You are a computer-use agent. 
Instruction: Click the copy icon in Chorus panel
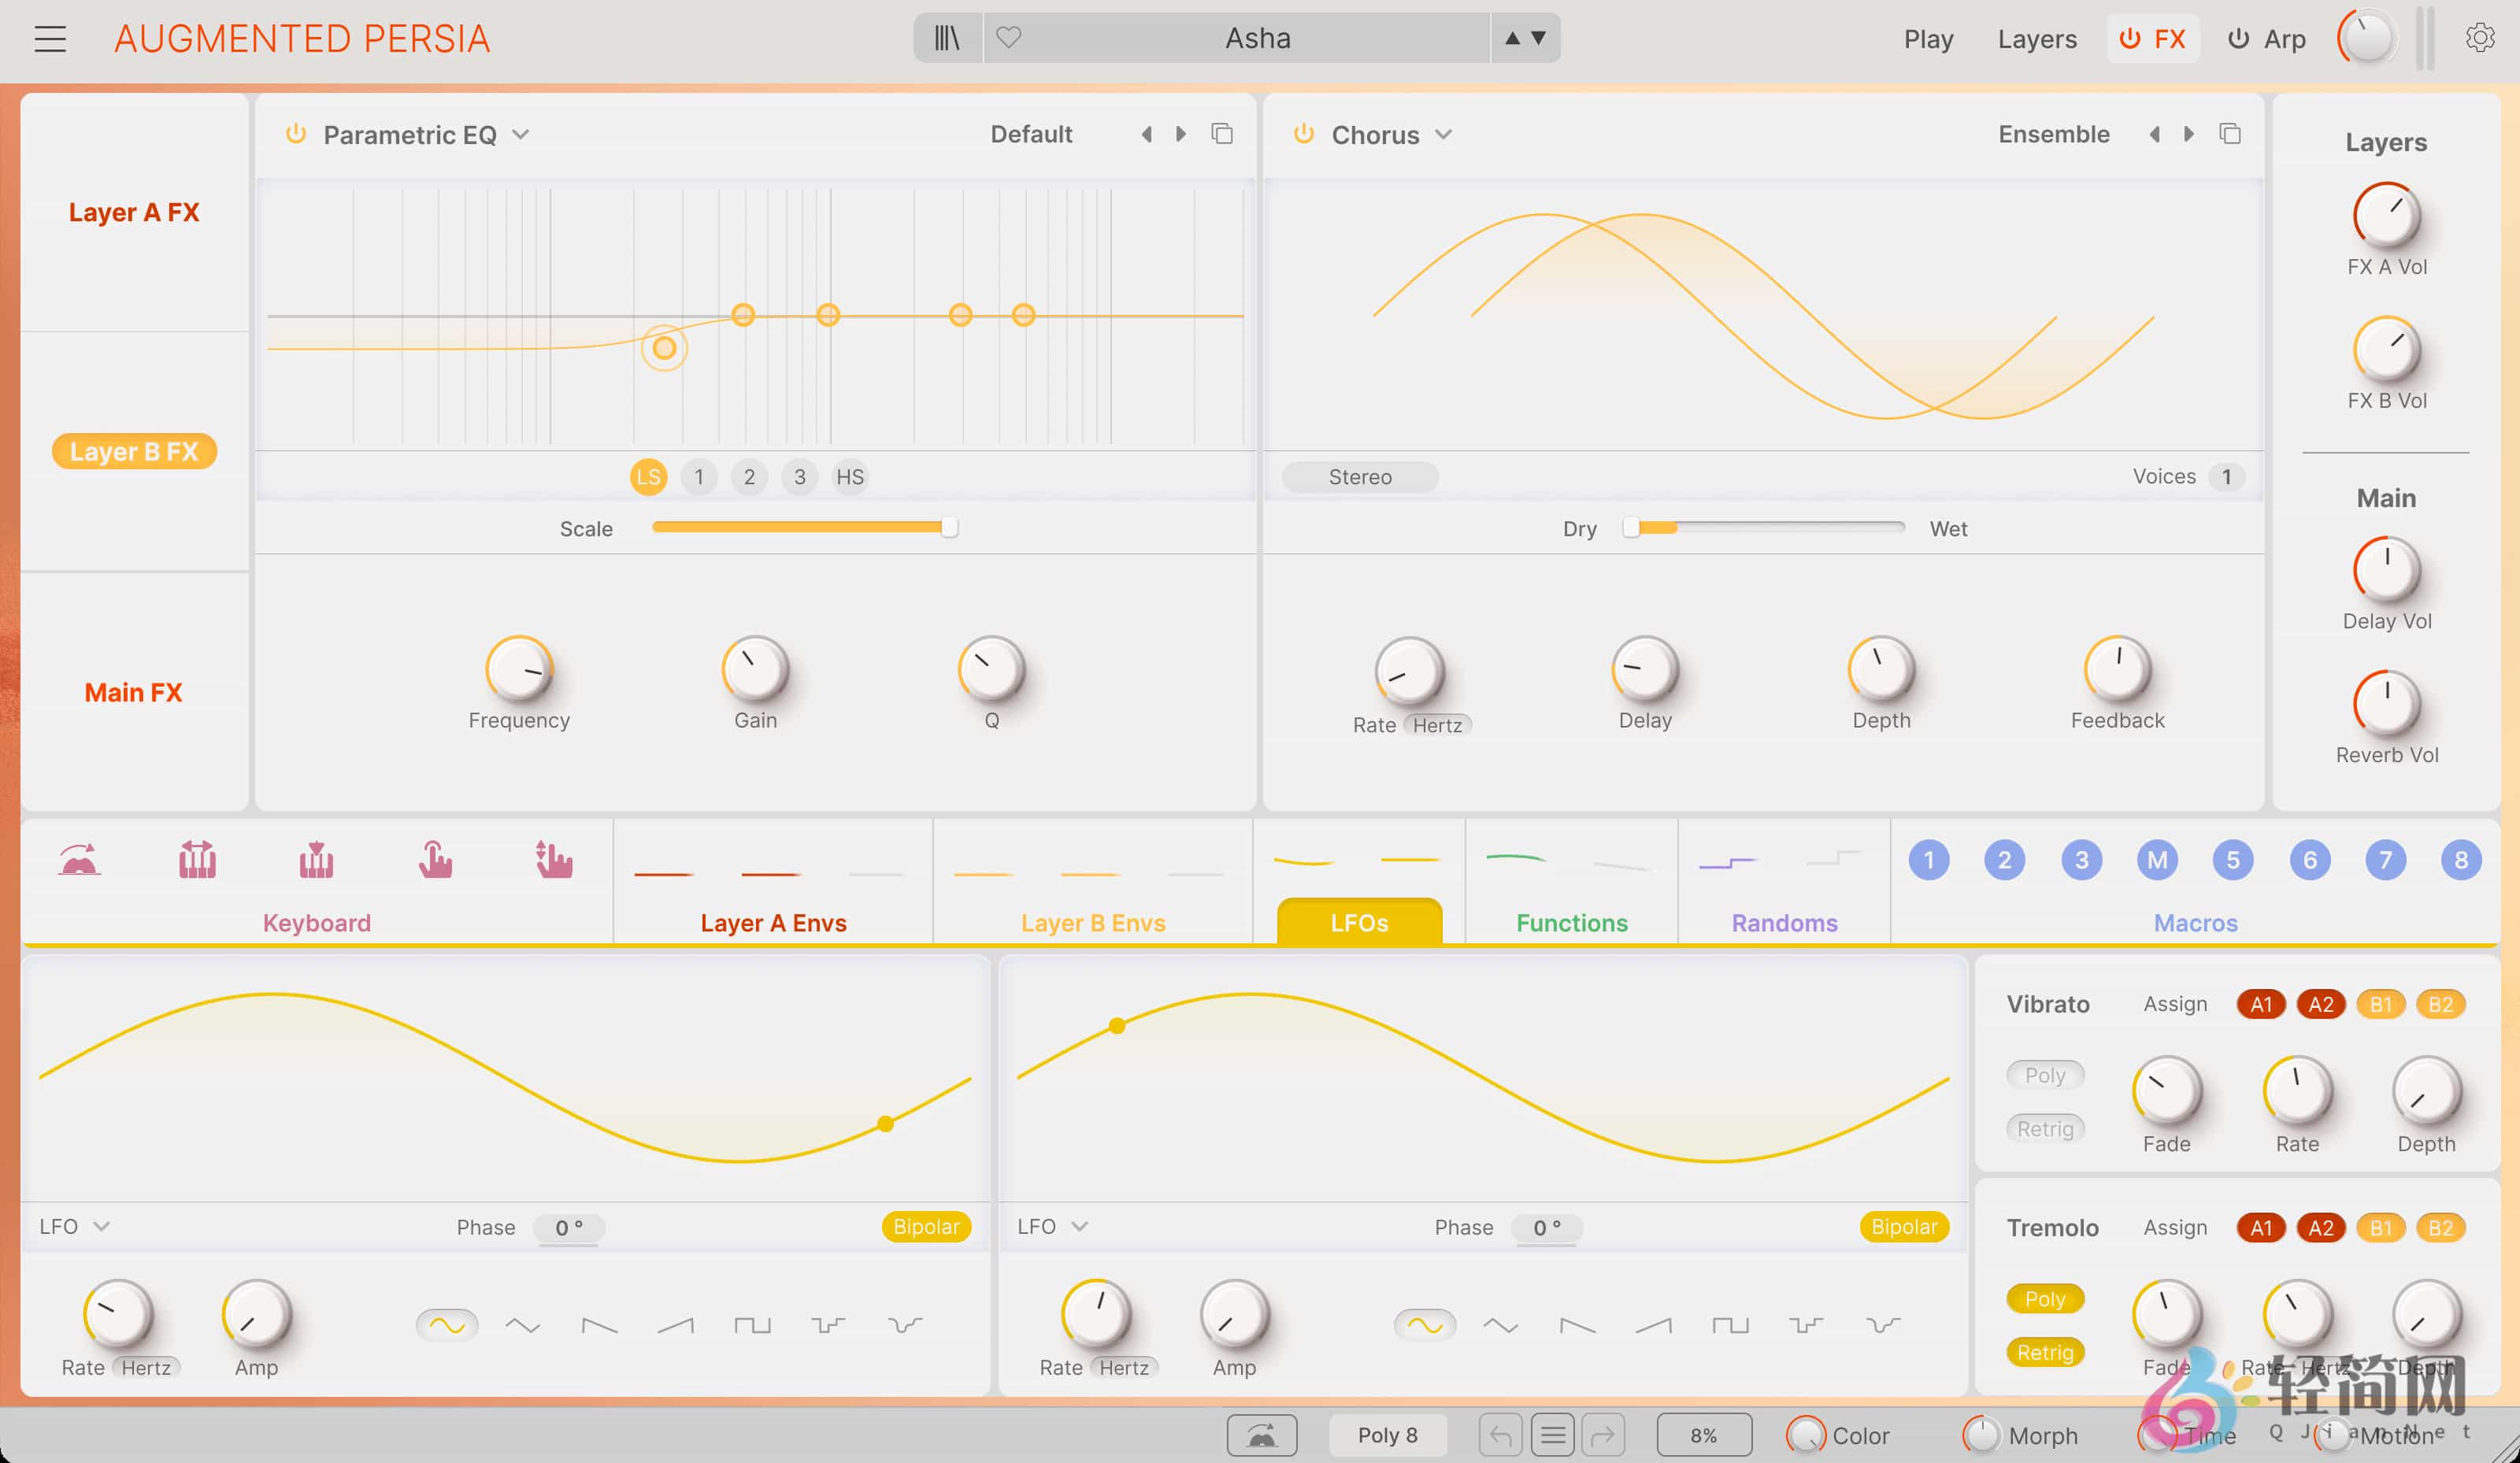2230,134
